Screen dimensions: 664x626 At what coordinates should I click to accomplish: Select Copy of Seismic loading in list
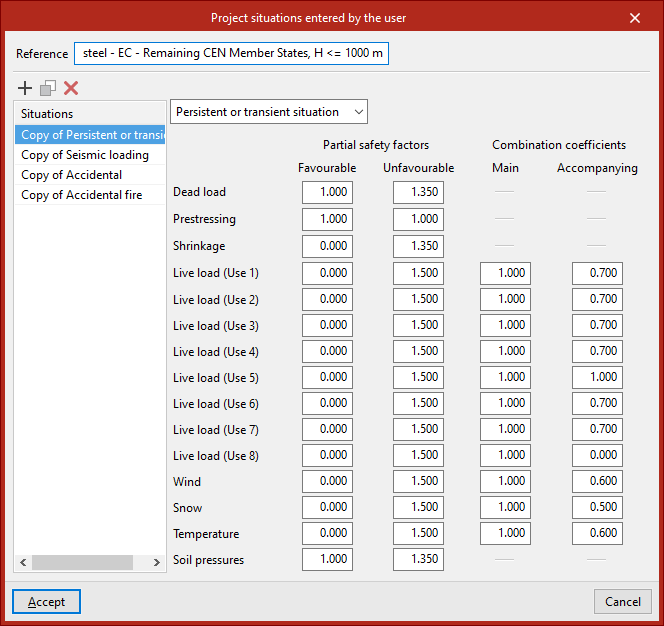[x=85, y=155]
